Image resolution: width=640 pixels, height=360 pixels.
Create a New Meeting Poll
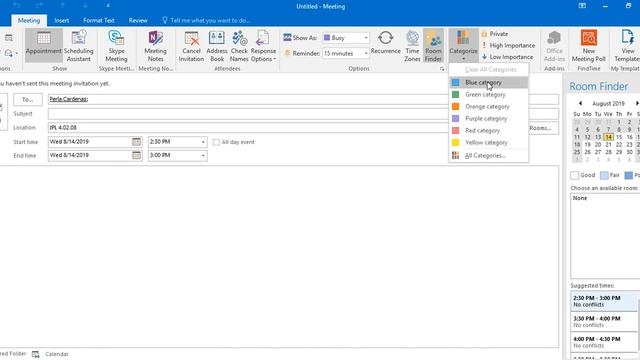coord(589,46)
